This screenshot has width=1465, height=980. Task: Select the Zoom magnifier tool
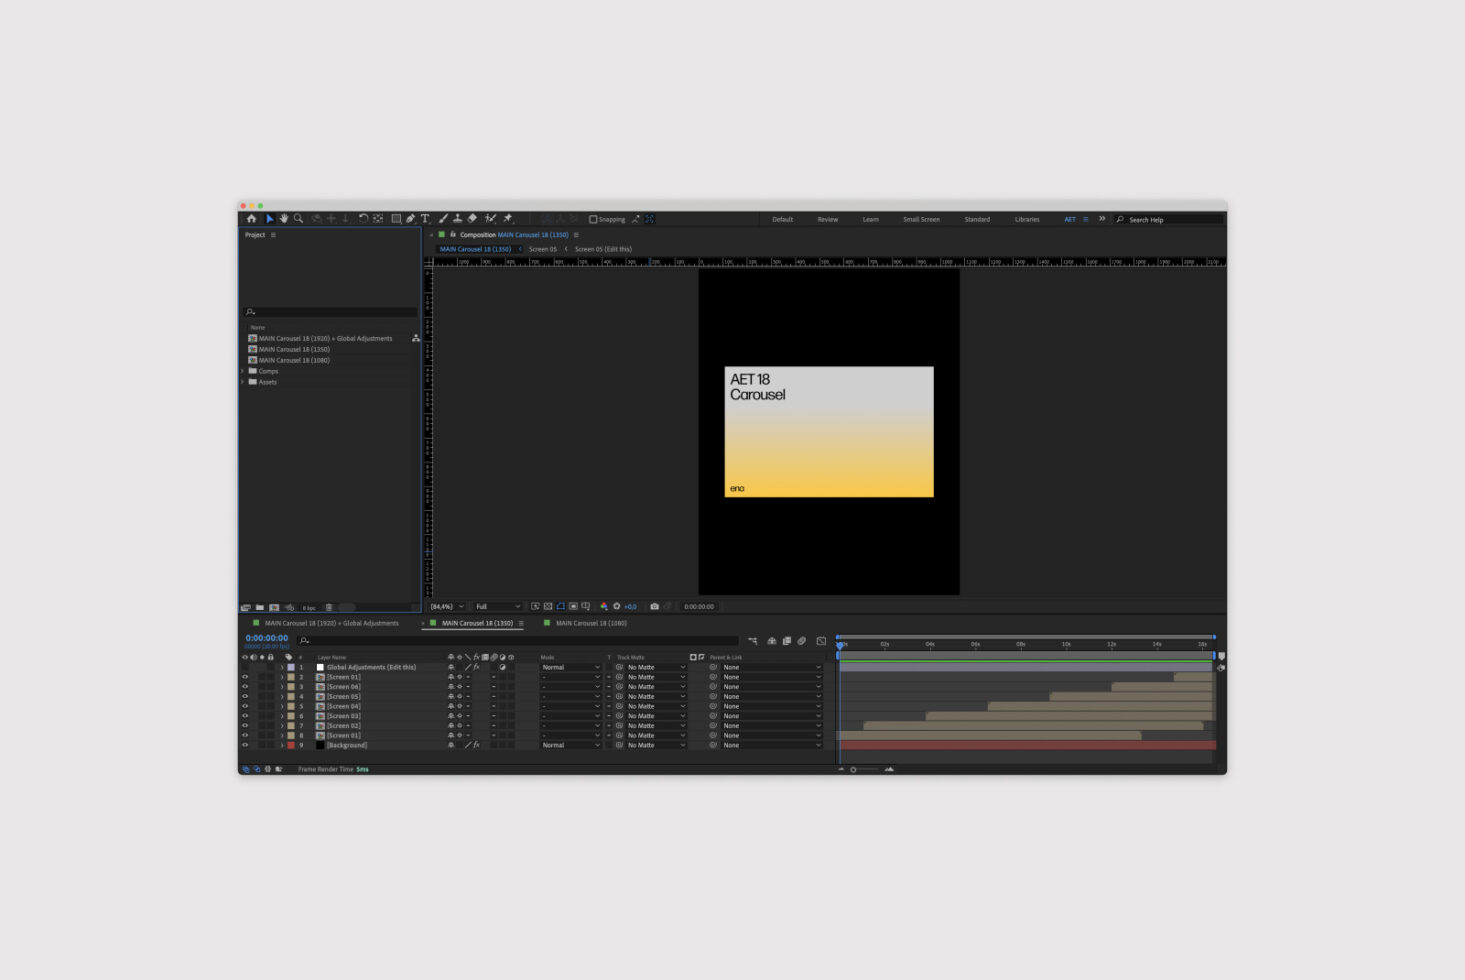pos(298,219)
